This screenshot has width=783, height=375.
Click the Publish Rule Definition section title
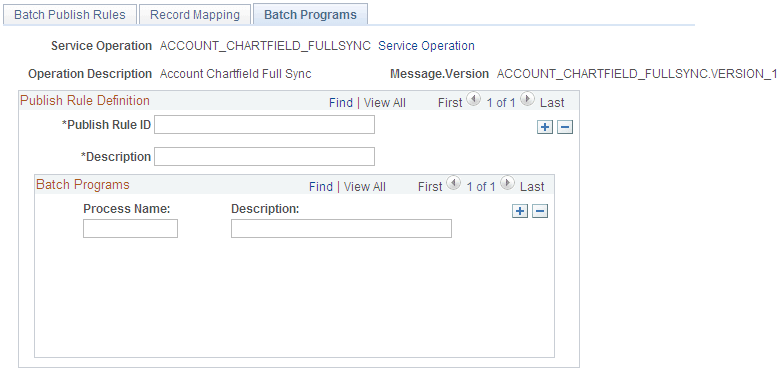[x=85, y=100]
